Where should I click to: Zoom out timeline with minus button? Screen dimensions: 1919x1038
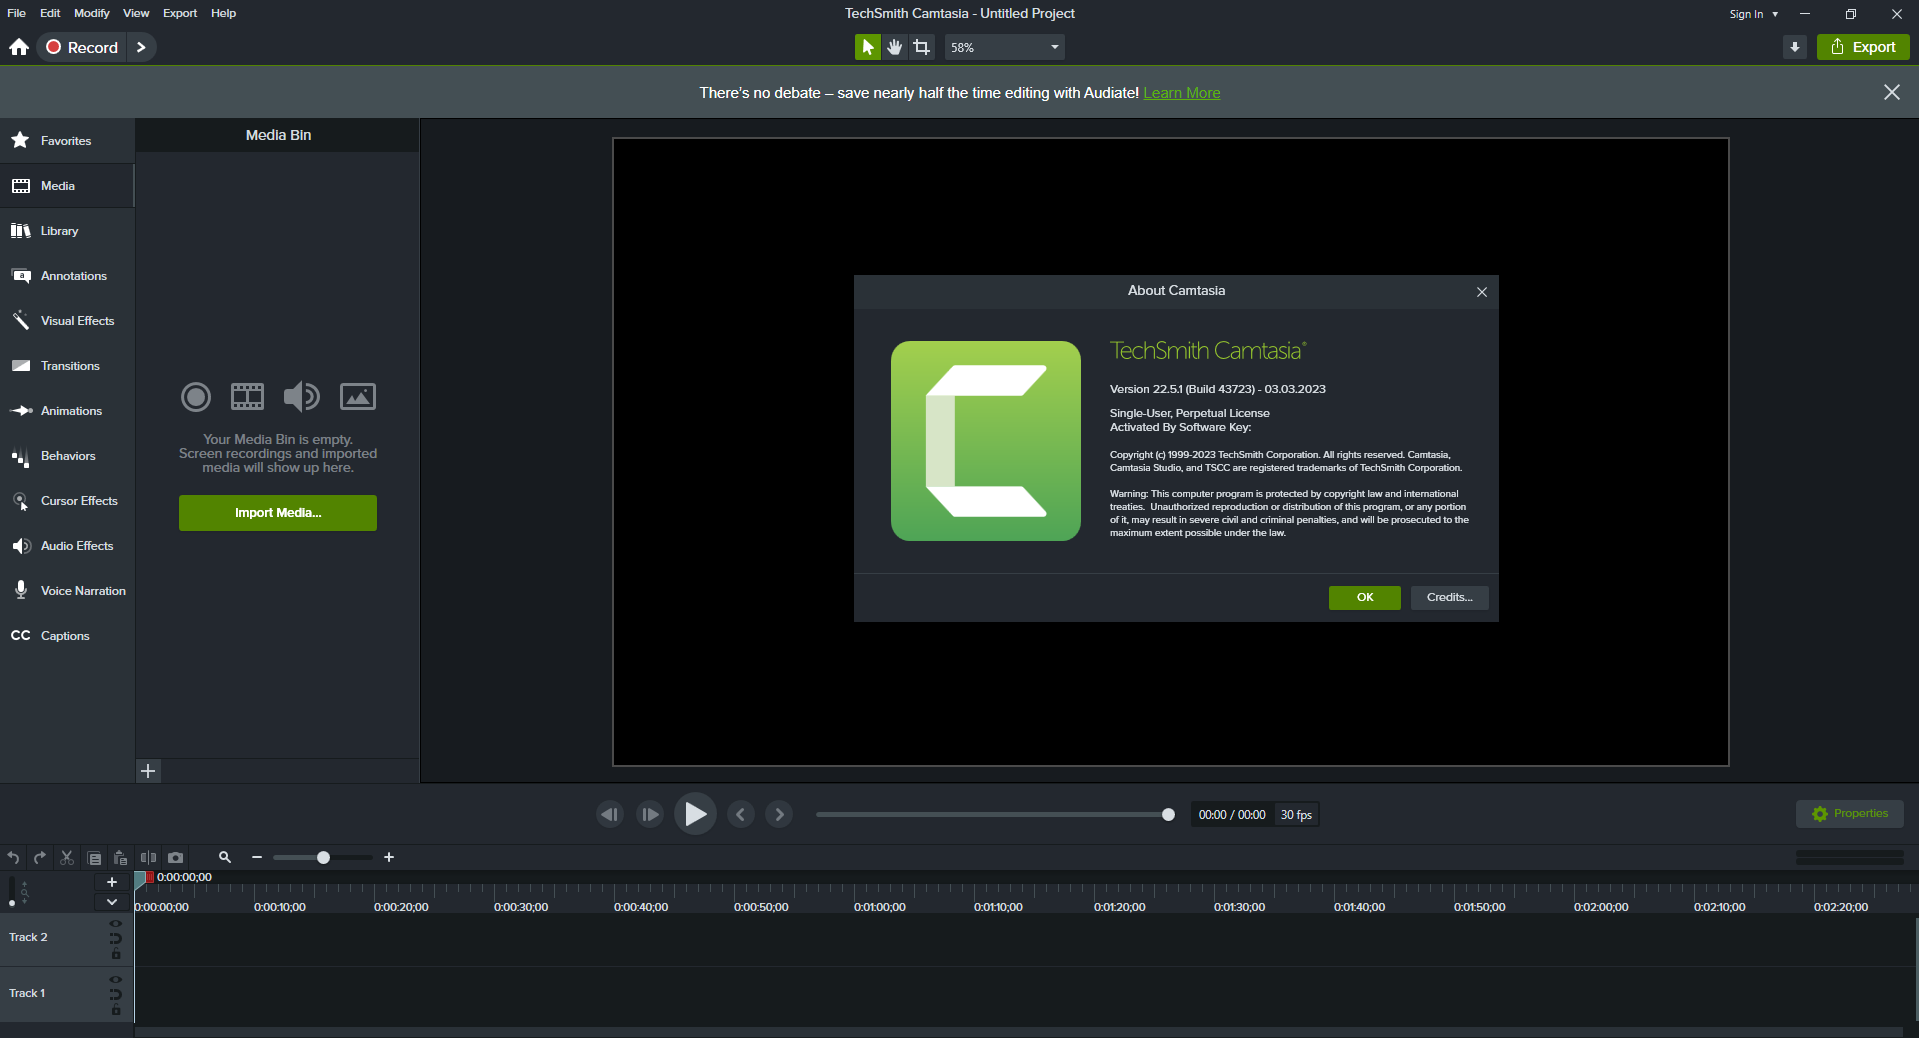(x=257, y=858)
